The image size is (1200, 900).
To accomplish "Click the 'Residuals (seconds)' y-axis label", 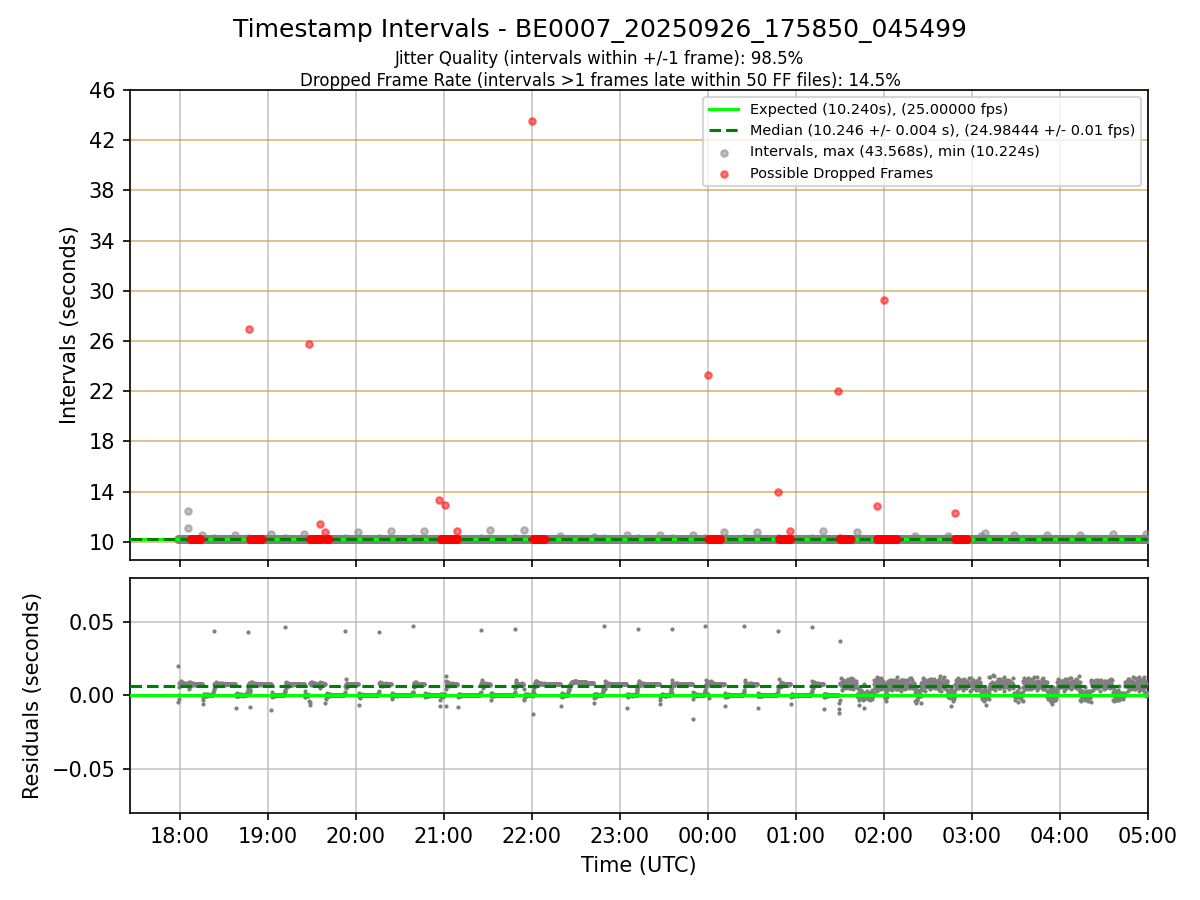I will coord(32,696).
